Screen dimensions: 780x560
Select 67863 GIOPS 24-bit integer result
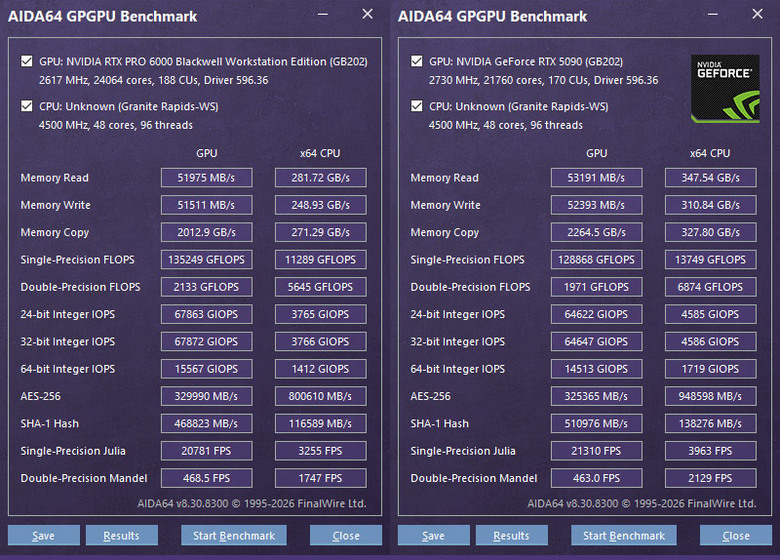(206, 314)
